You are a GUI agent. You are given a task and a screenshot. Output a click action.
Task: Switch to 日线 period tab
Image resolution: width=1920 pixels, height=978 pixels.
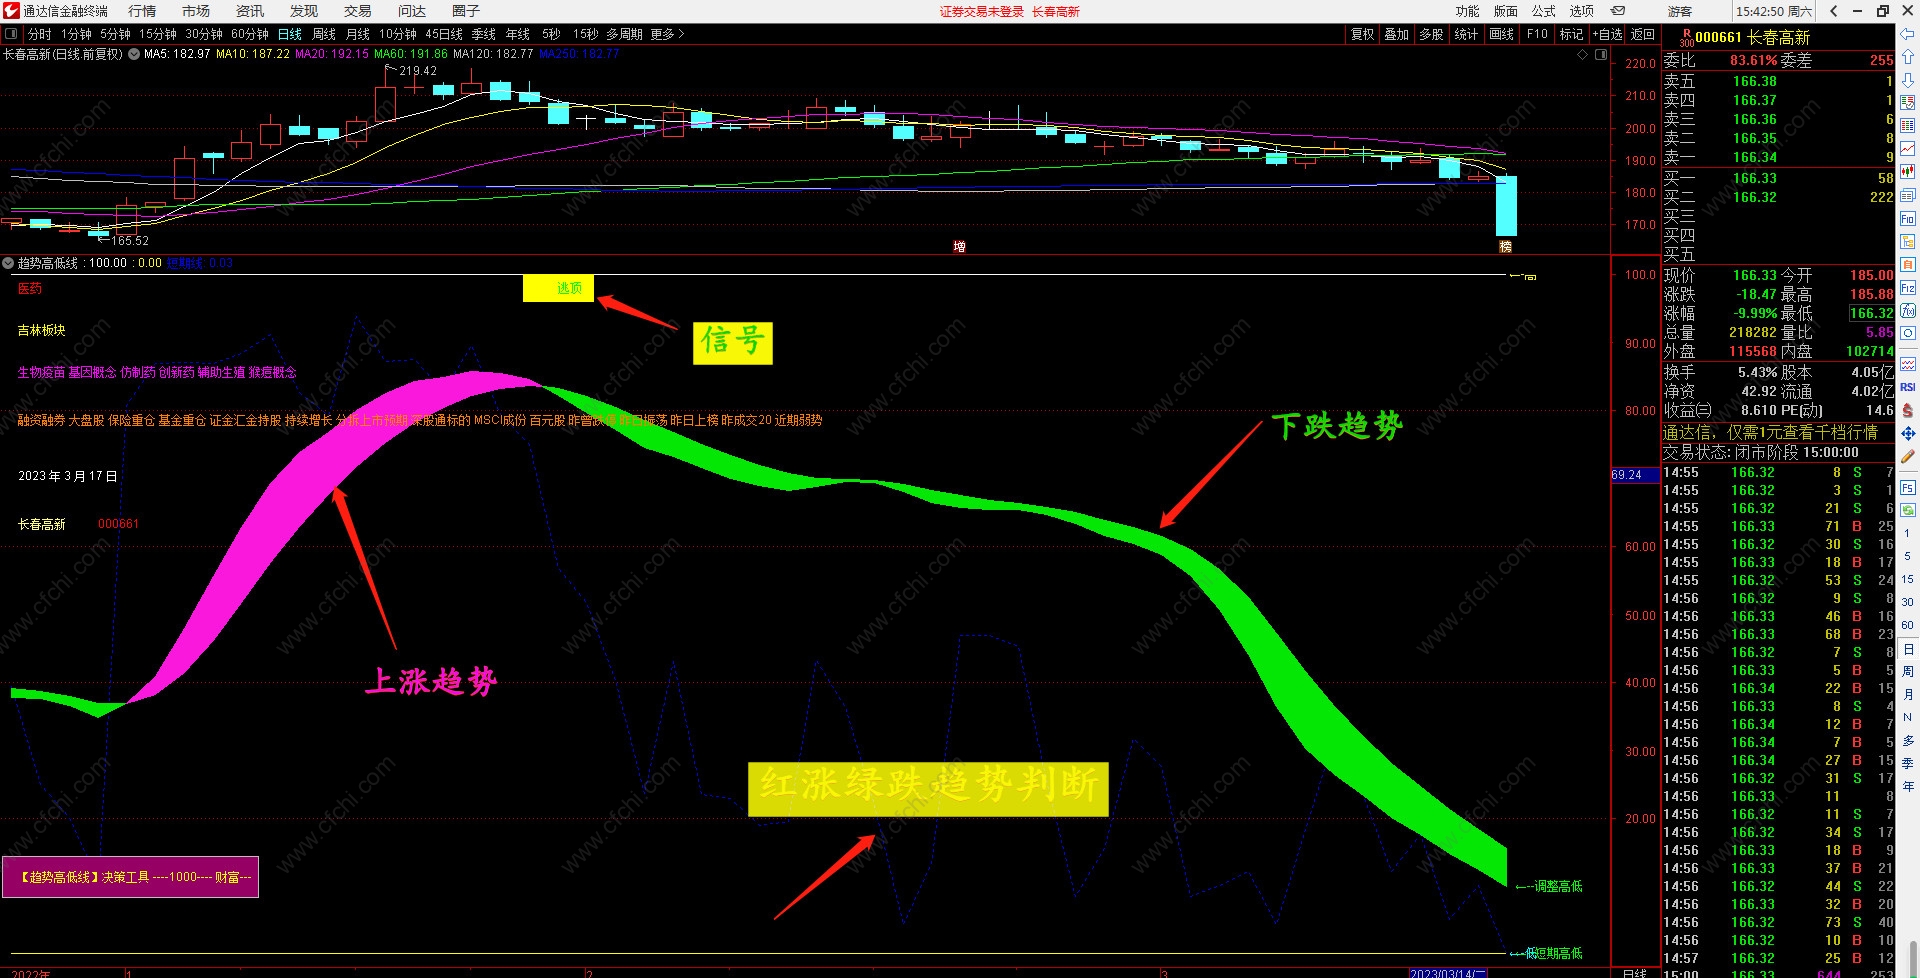[x=290, y=34]
